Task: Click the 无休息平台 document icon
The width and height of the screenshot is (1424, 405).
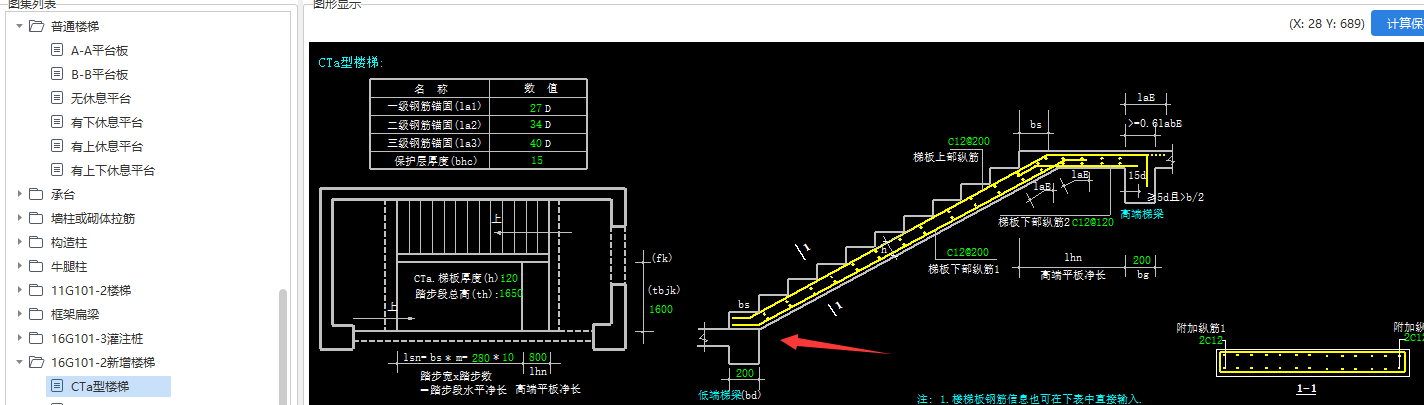Action: pyautogui.click(x=58, y=98)
